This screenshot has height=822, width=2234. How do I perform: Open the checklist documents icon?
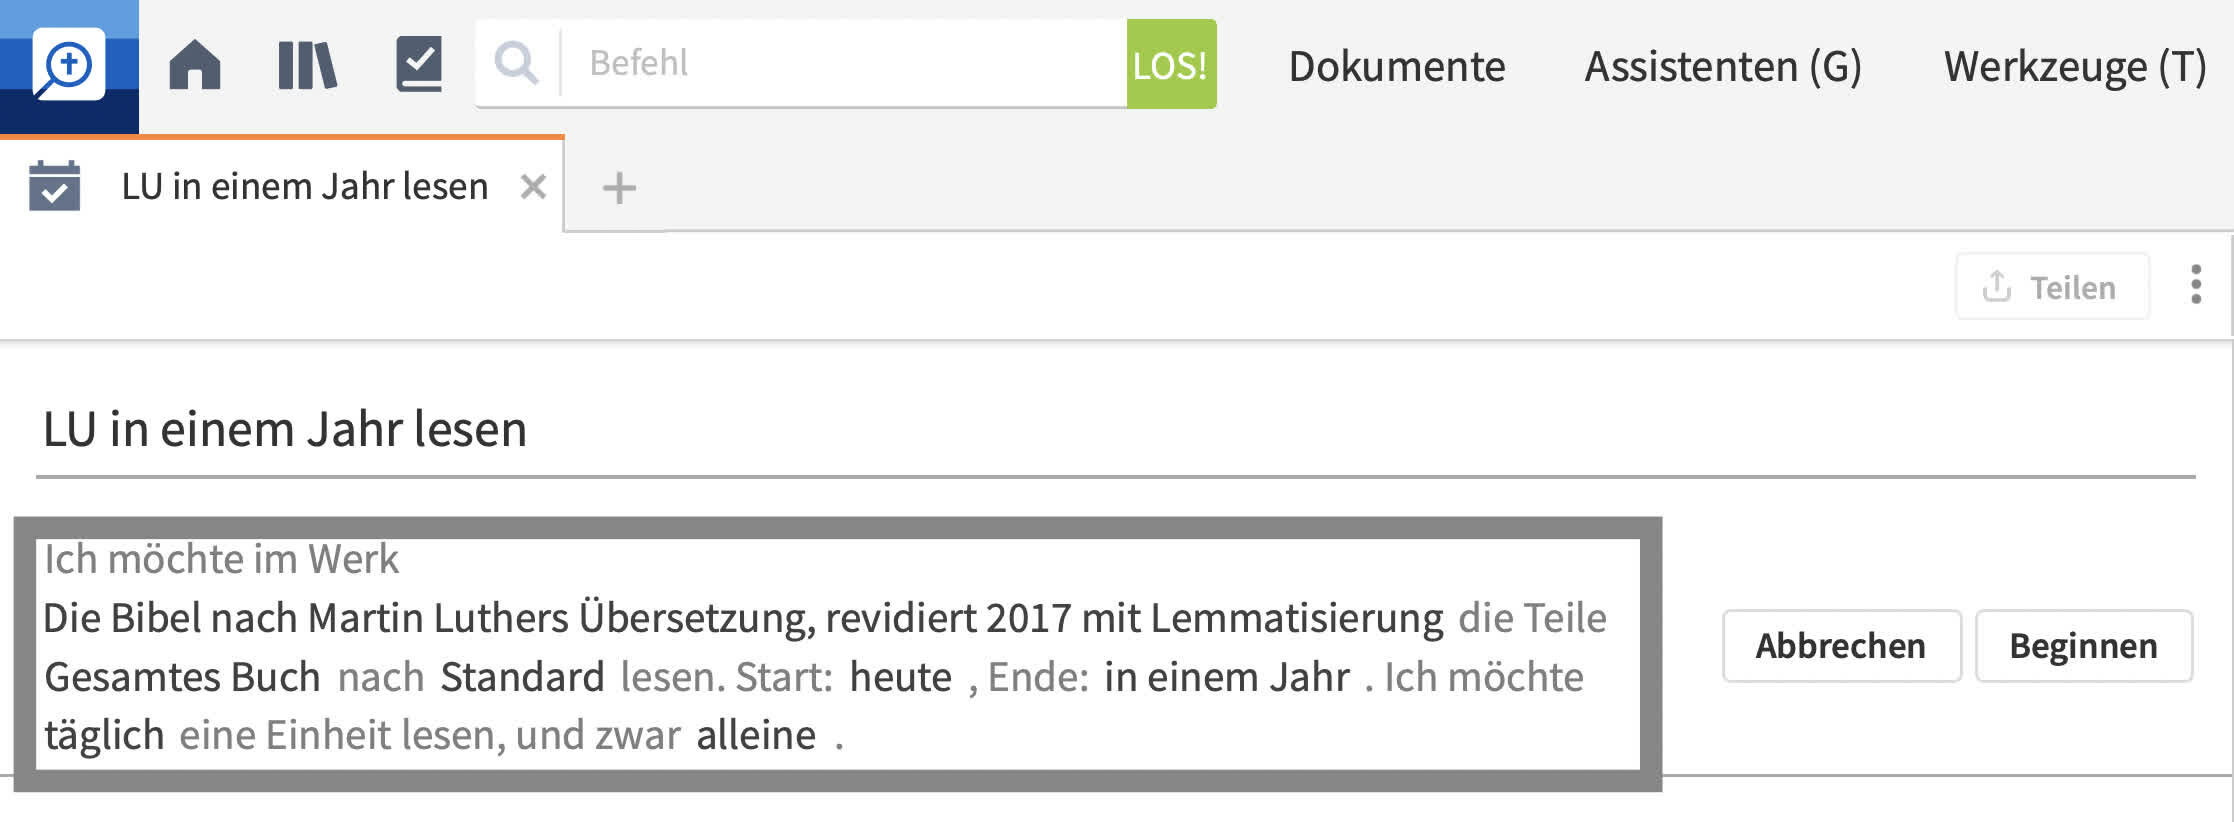419,64
